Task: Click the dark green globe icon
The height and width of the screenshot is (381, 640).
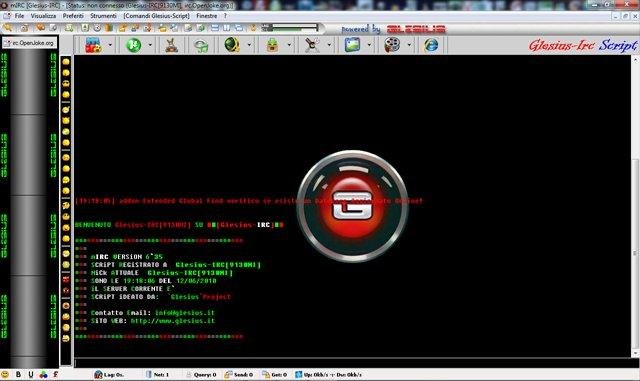Action: pos(232,45)
